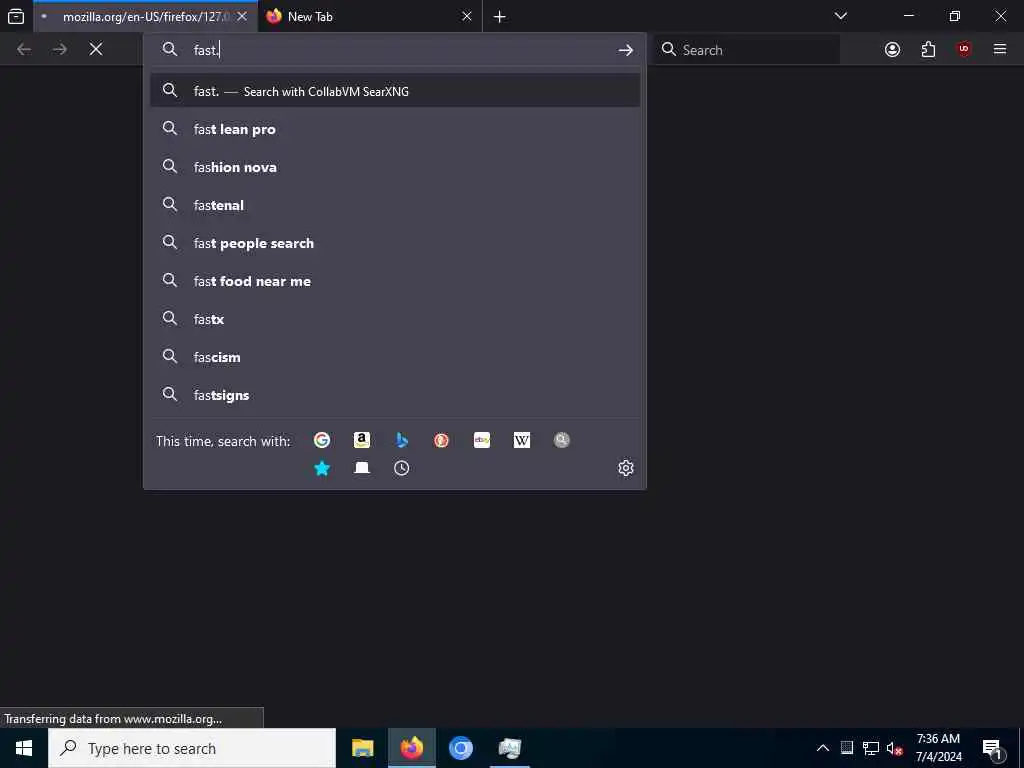Screen dimensions: 1024x768
Task: Choose the 'fastenal' suggestion
Action: (395, 205)
